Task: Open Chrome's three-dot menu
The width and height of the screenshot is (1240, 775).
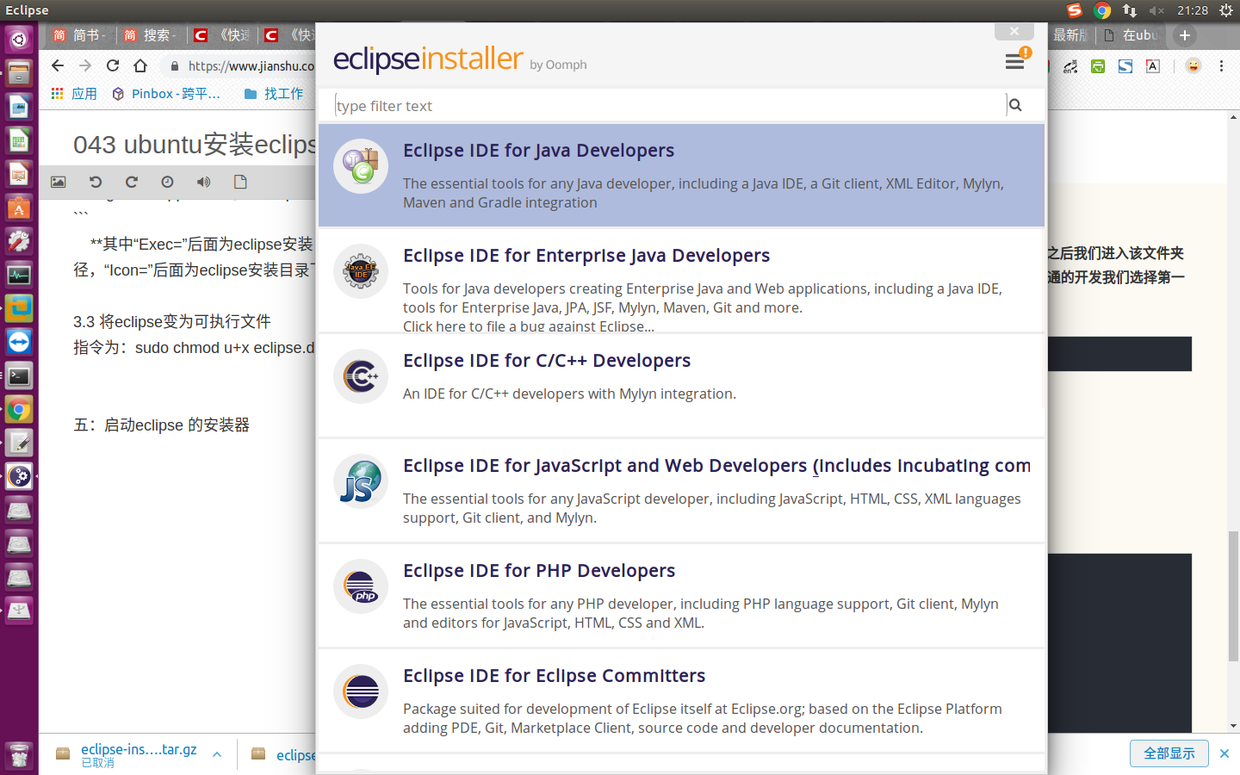Action: click(1221, 66)
